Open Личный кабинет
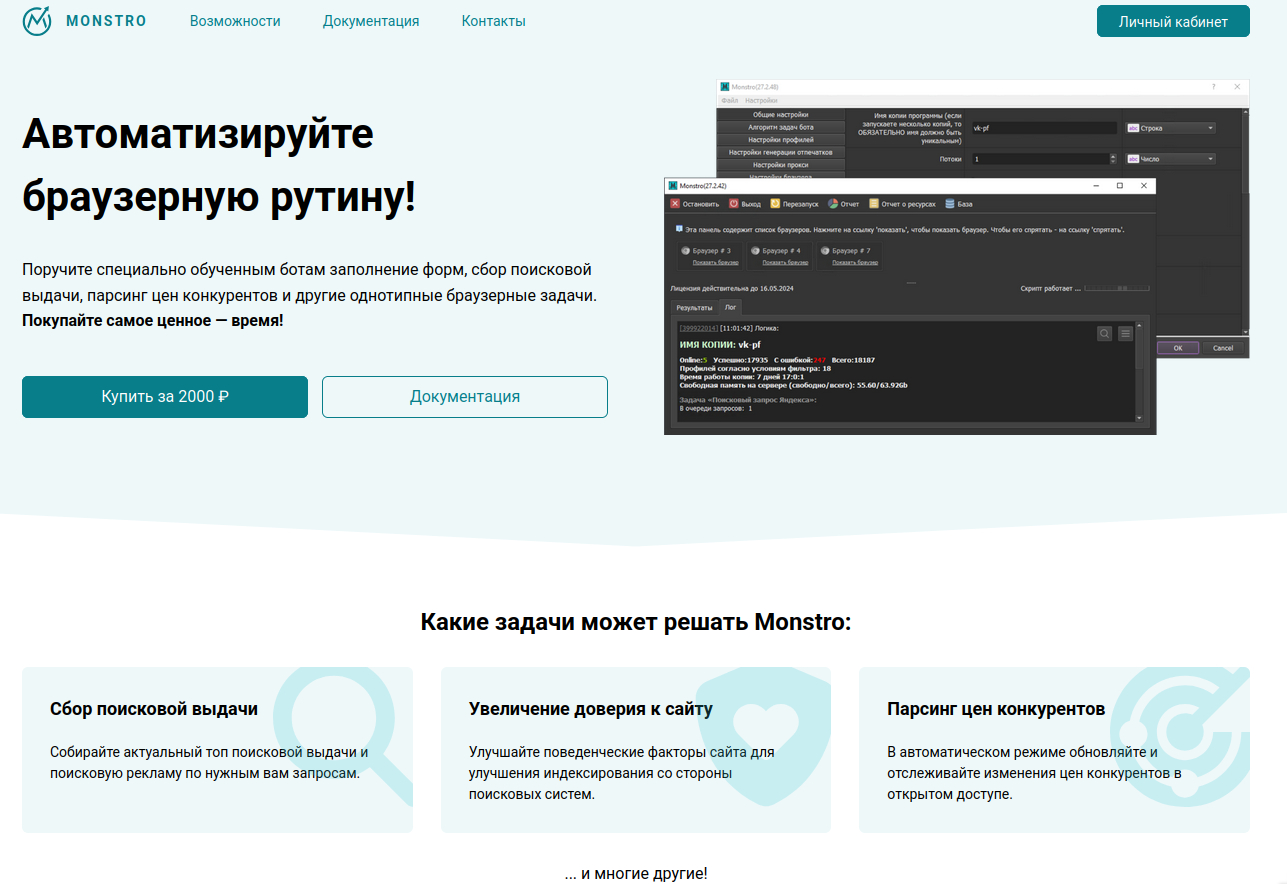Viewport: 1287px width, 884px height. pyautogui.click(x=1172, y=20)
